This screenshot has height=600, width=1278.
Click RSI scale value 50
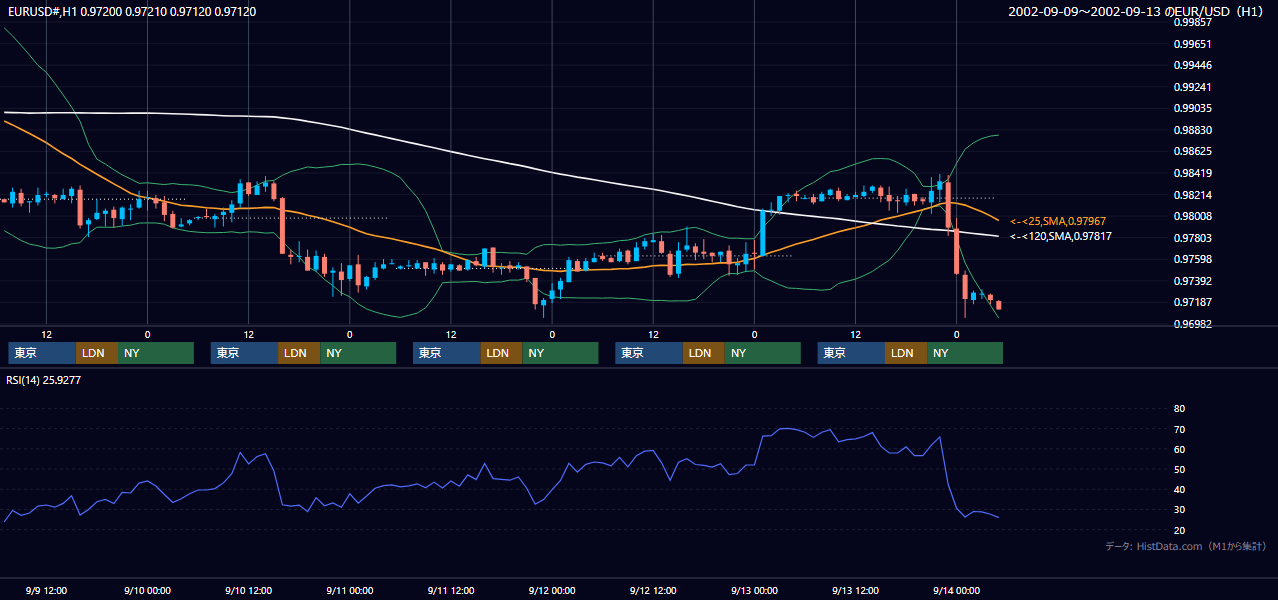coord(1179,469)
